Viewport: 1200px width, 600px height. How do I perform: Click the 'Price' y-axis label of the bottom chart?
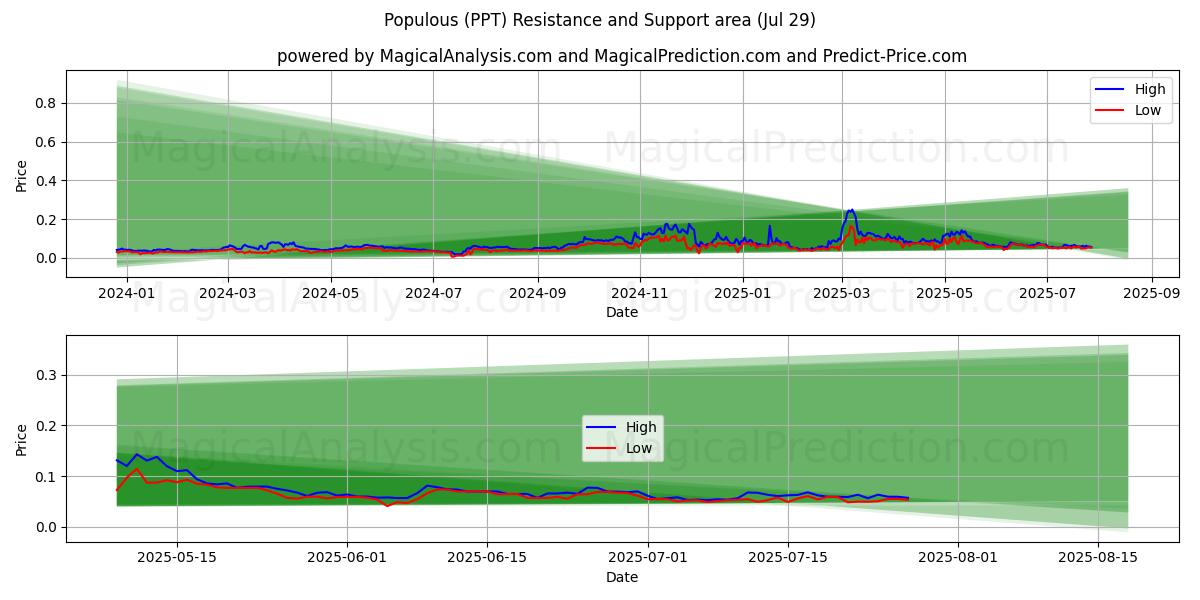(21, 439)
